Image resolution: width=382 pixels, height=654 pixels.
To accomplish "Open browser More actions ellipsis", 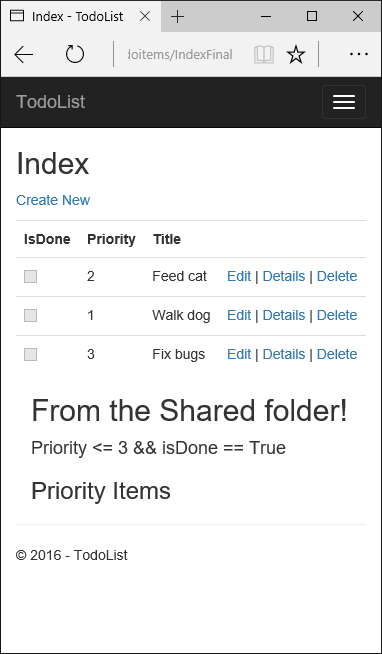I will click(359, 54).
